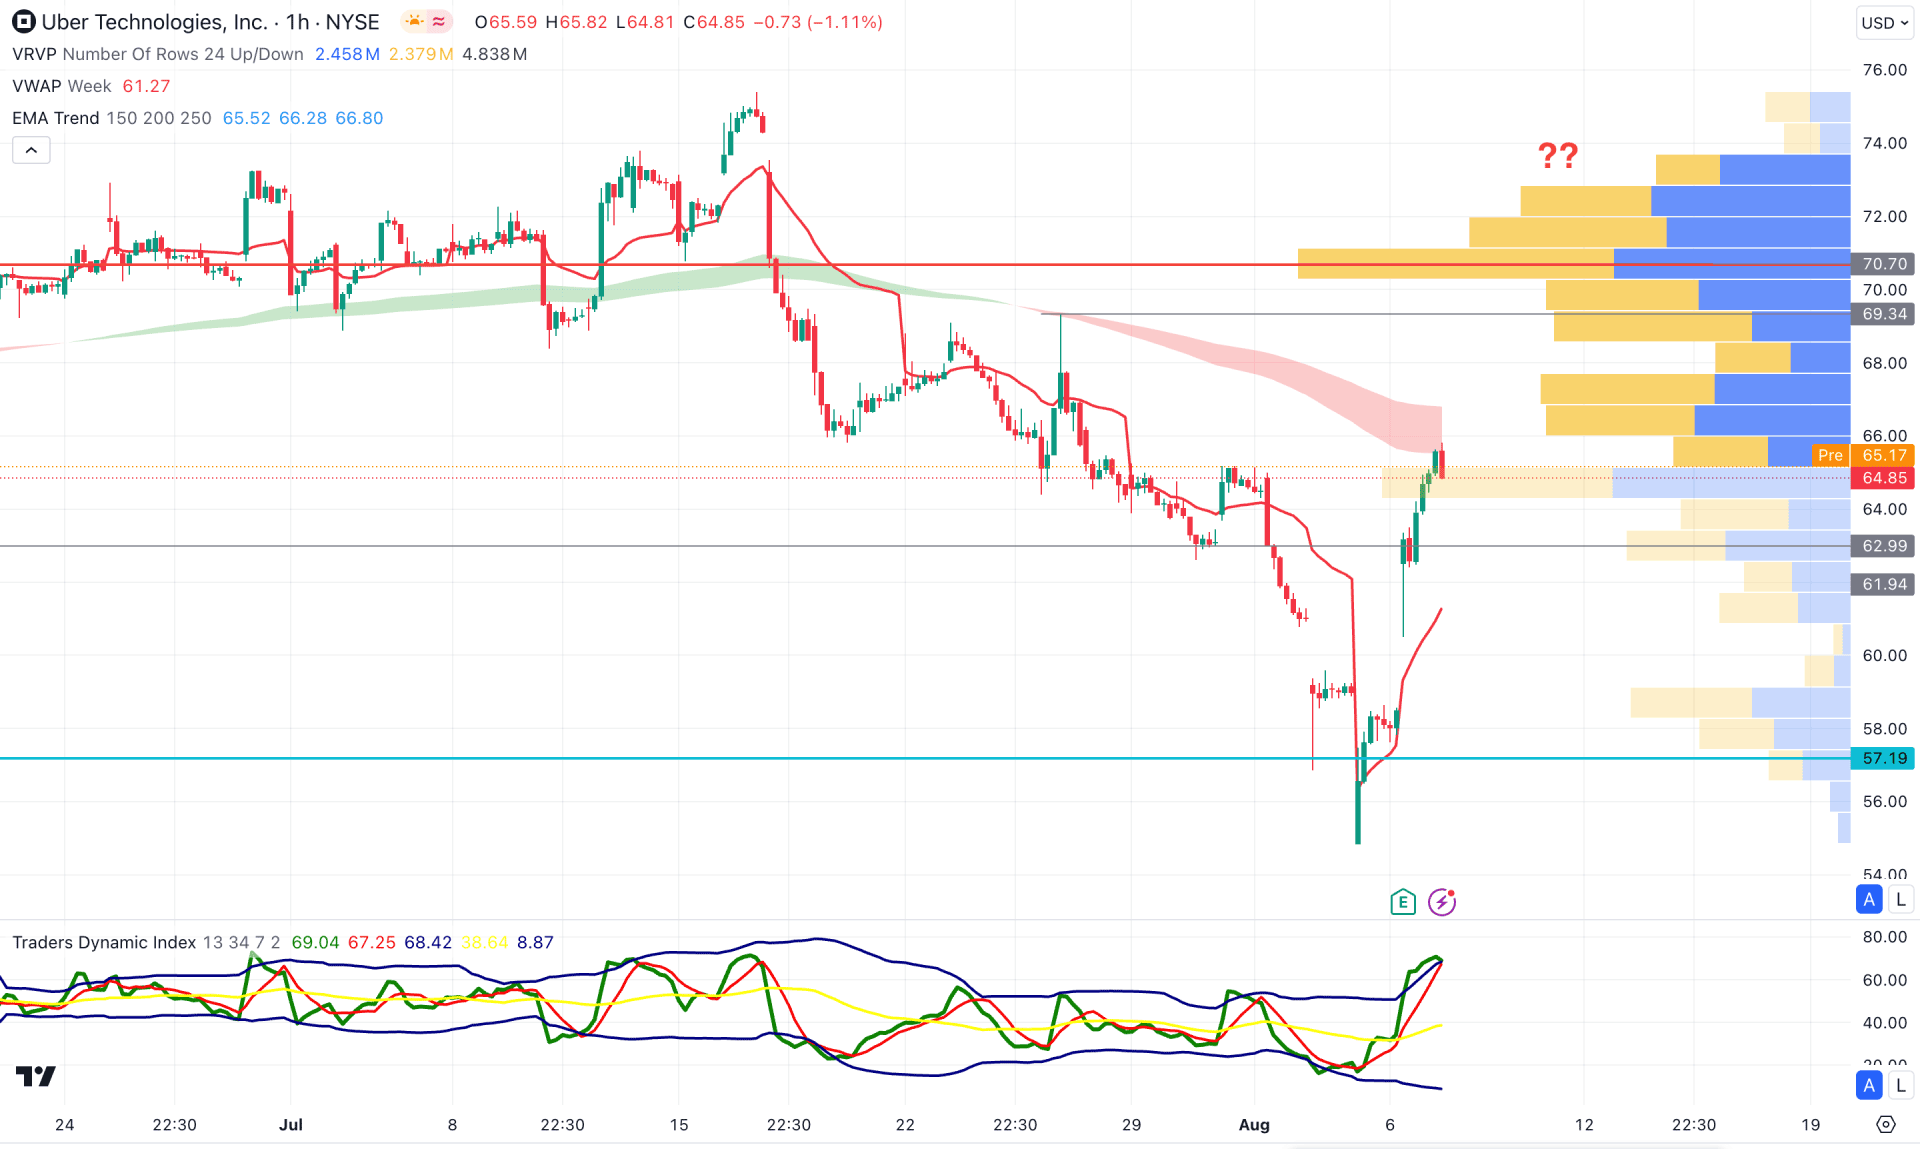Toggle log scale 'L' on the TDI pane
The height and width of the screenshot is (1149, 1920).
[1900, 1085]
